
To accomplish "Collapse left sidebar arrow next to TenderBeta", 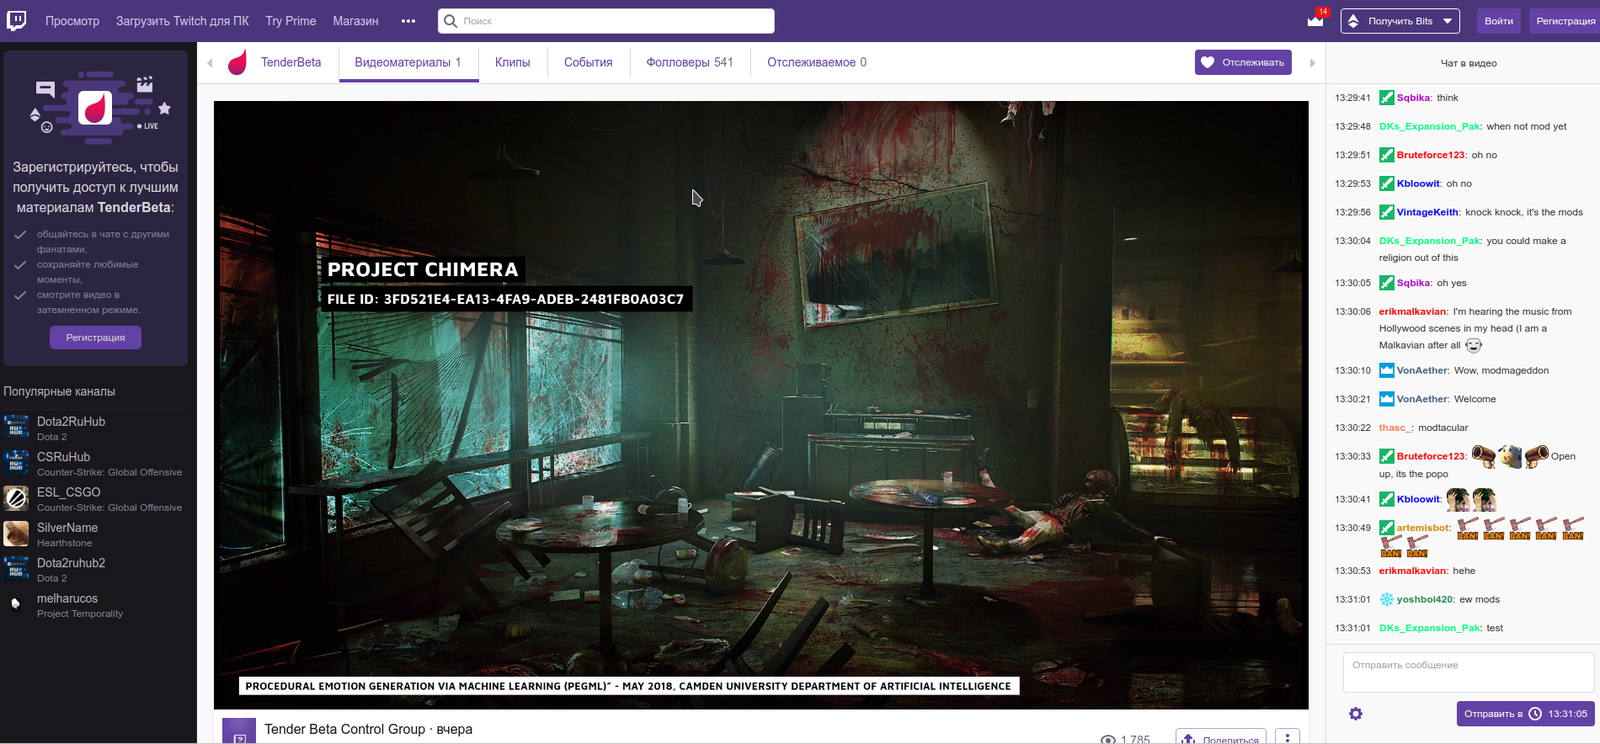I will click(210, 63).
